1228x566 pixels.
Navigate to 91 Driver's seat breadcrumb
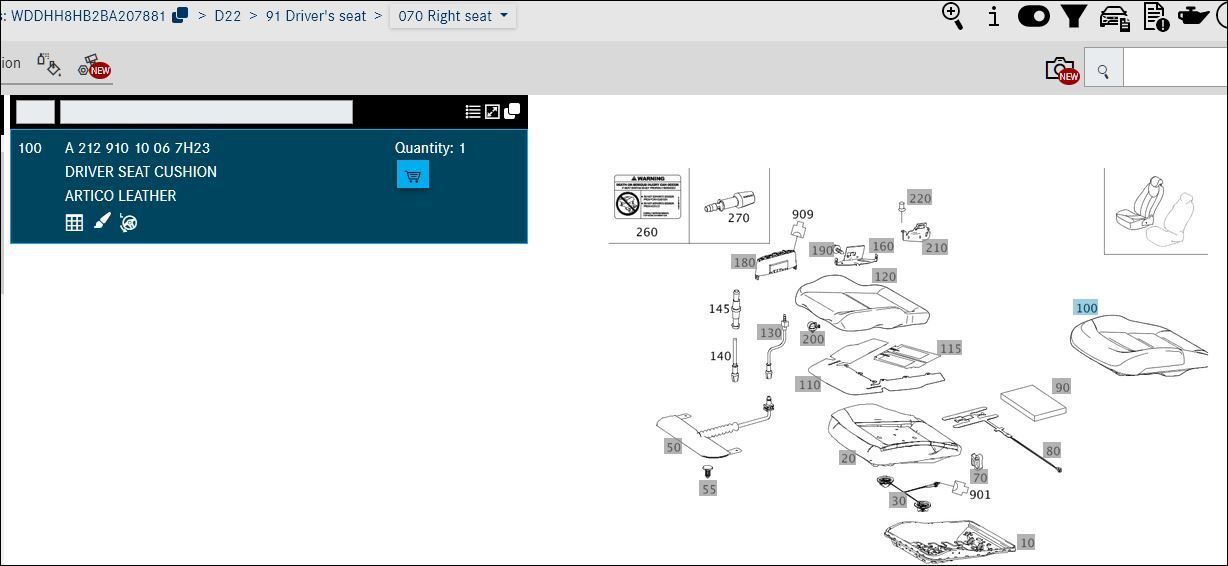point(315,16)
